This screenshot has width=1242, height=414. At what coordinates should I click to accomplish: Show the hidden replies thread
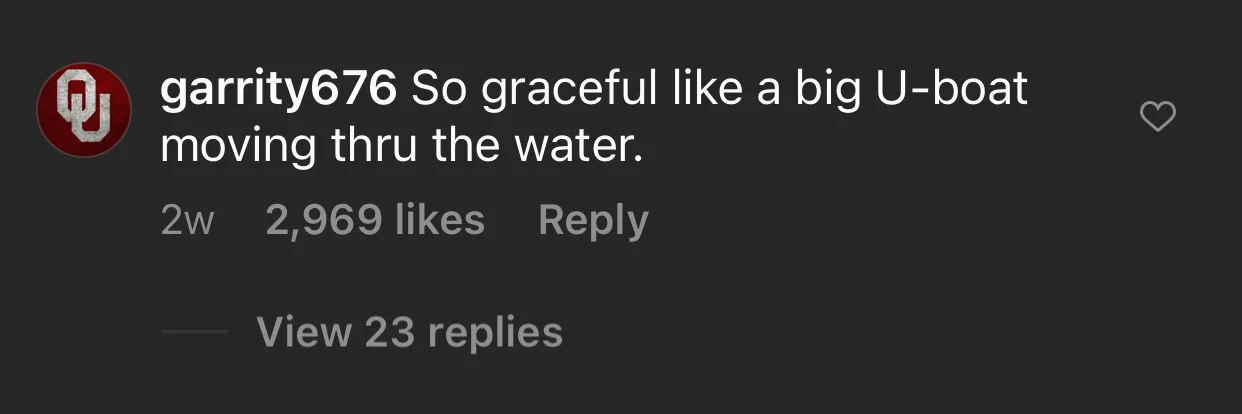(409, 332)
